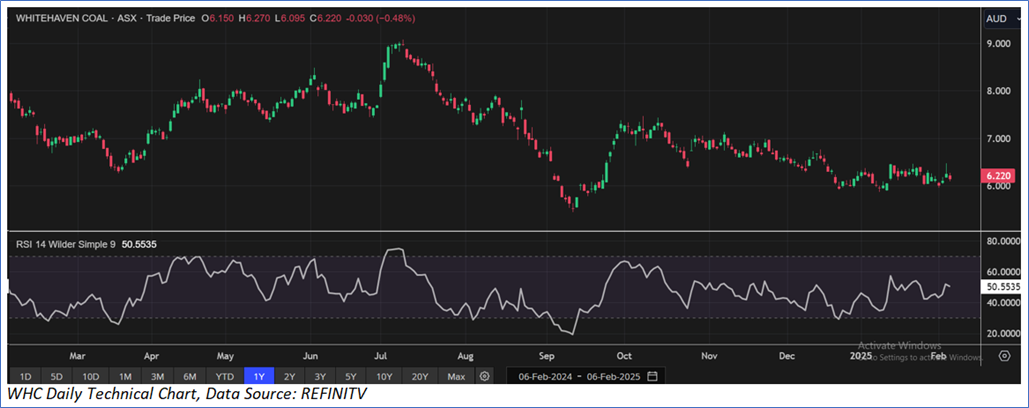Image resolution: width=1029 pixels, height=408 pixels.
Task: Switch to the 5Y range
Action: coord(352,377)
